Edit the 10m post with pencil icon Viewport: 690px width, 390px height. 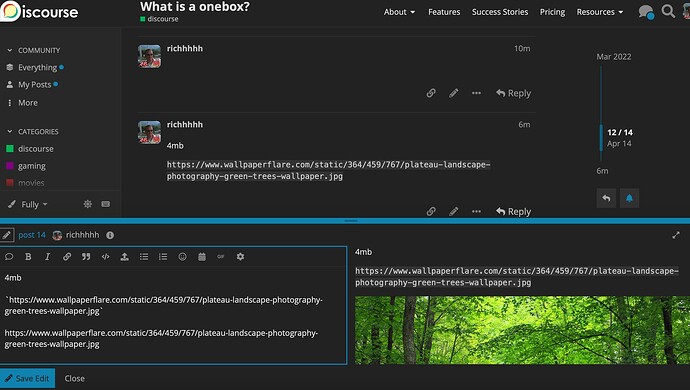[454, 93]
